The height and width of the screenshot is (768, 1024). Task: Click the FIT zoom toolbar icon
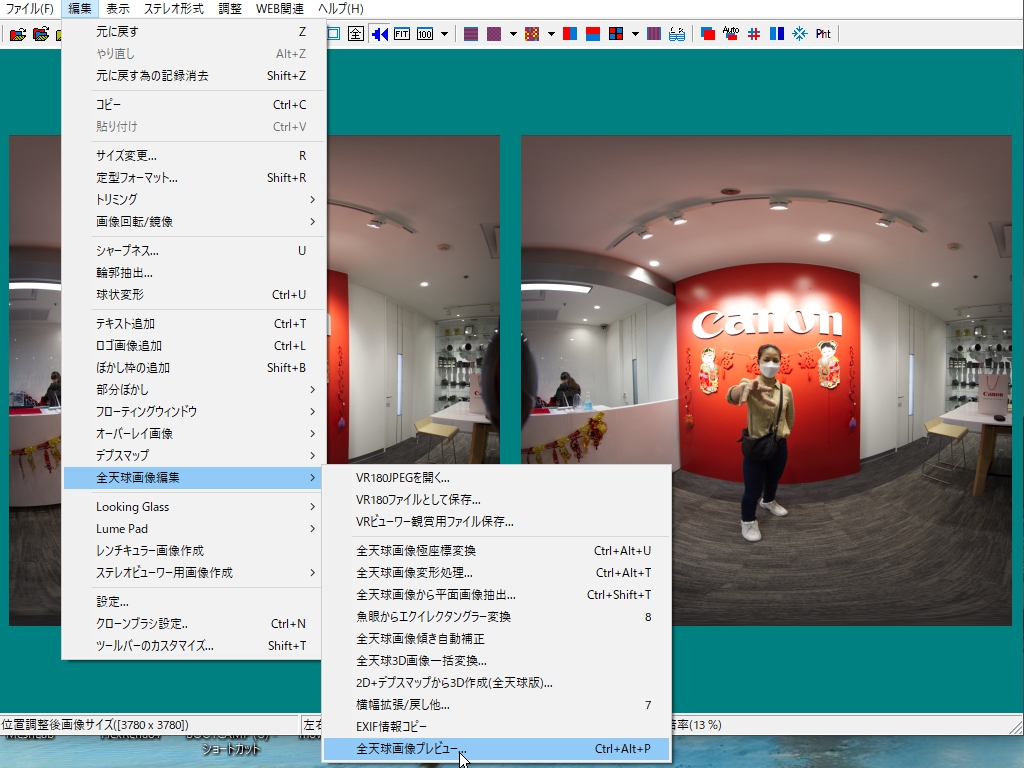click(402, 34)
